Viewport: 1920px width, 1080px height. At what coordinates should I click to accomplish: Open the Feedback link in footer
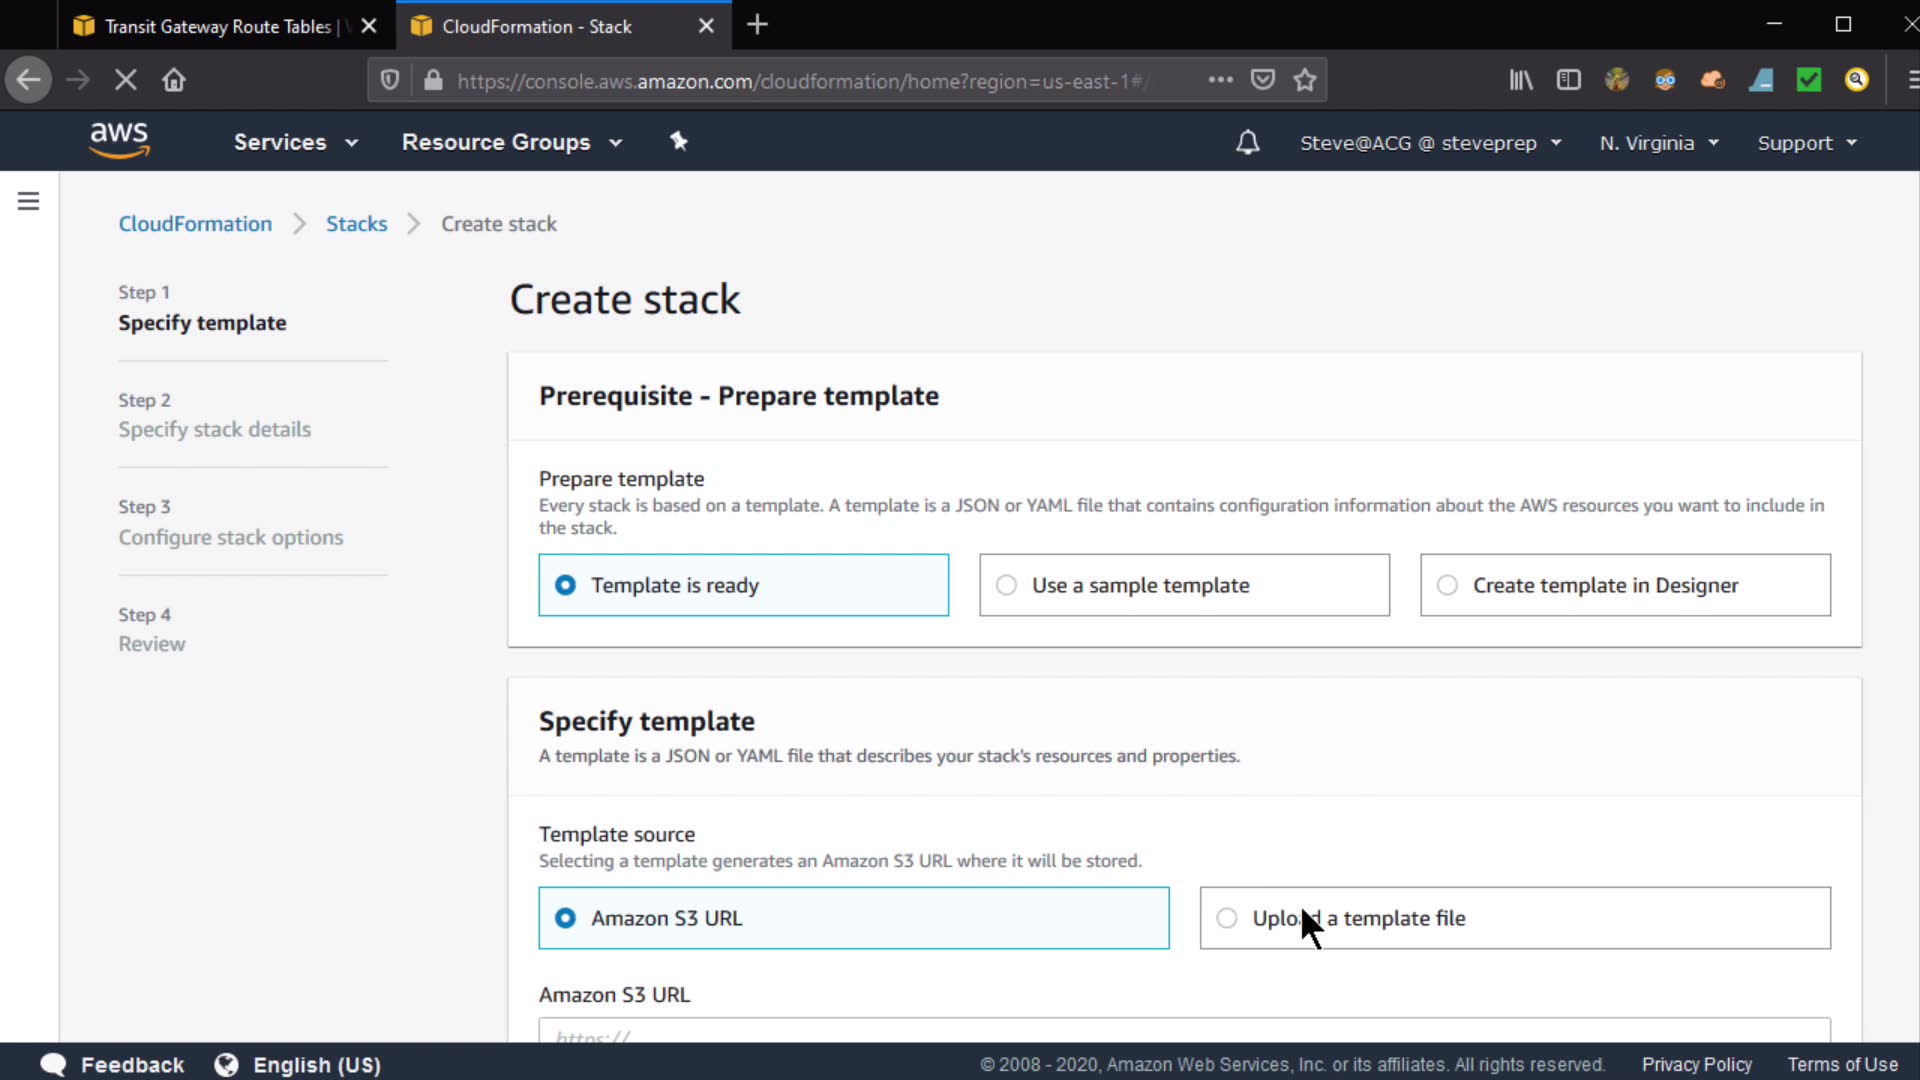click(131, 1065)
